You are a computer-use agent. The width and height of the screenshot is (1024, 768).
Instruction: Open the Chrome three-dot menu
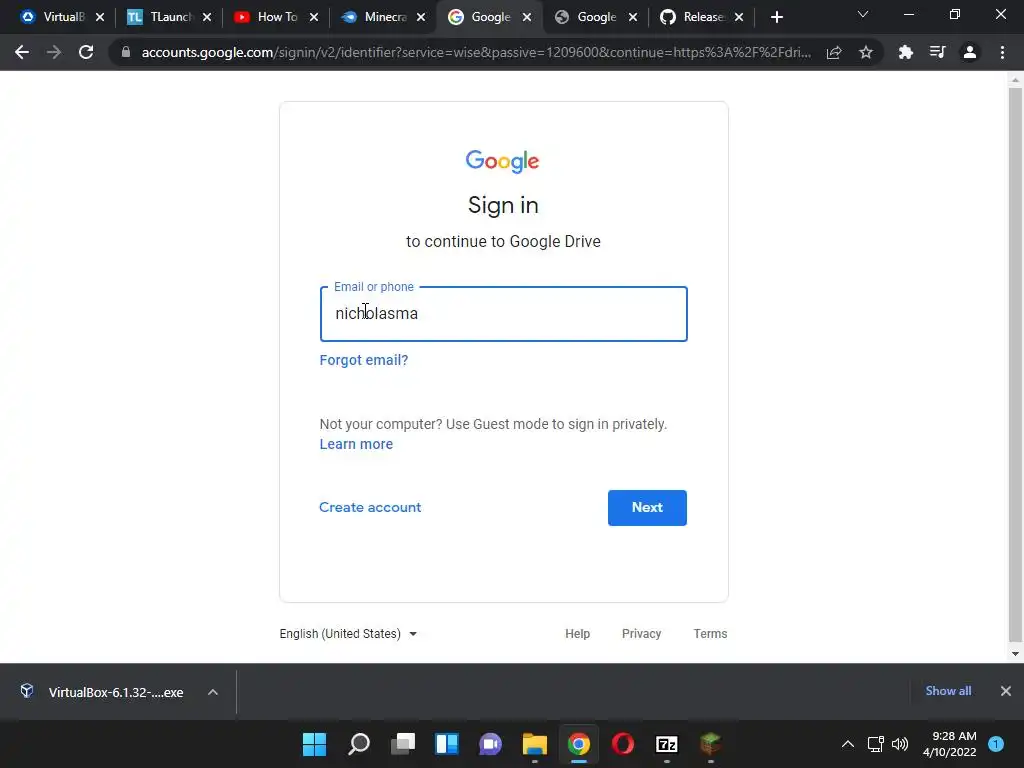(1002, 52)
